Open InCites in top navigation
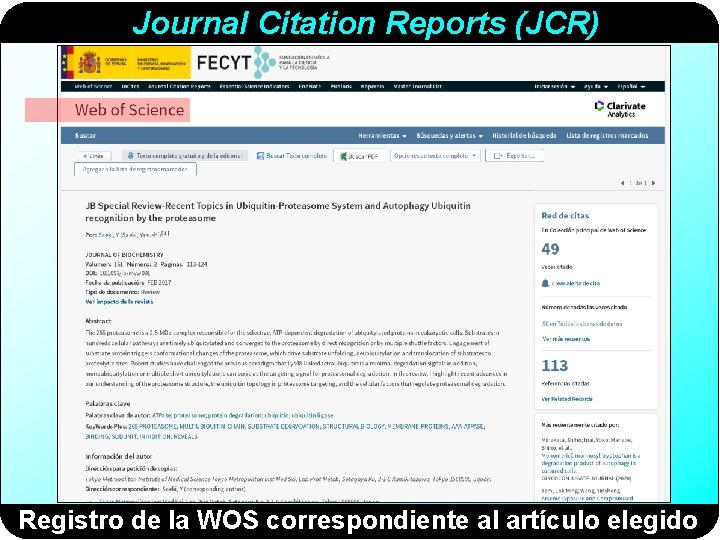Image resolution: width=720 pixels, height=540 pixels. (130, 86)
